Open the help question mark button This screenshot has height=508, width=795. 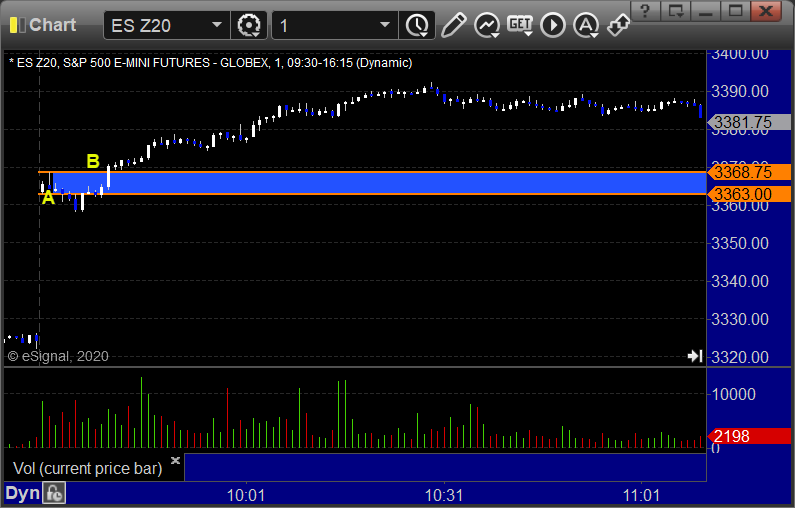pos(645,10)
